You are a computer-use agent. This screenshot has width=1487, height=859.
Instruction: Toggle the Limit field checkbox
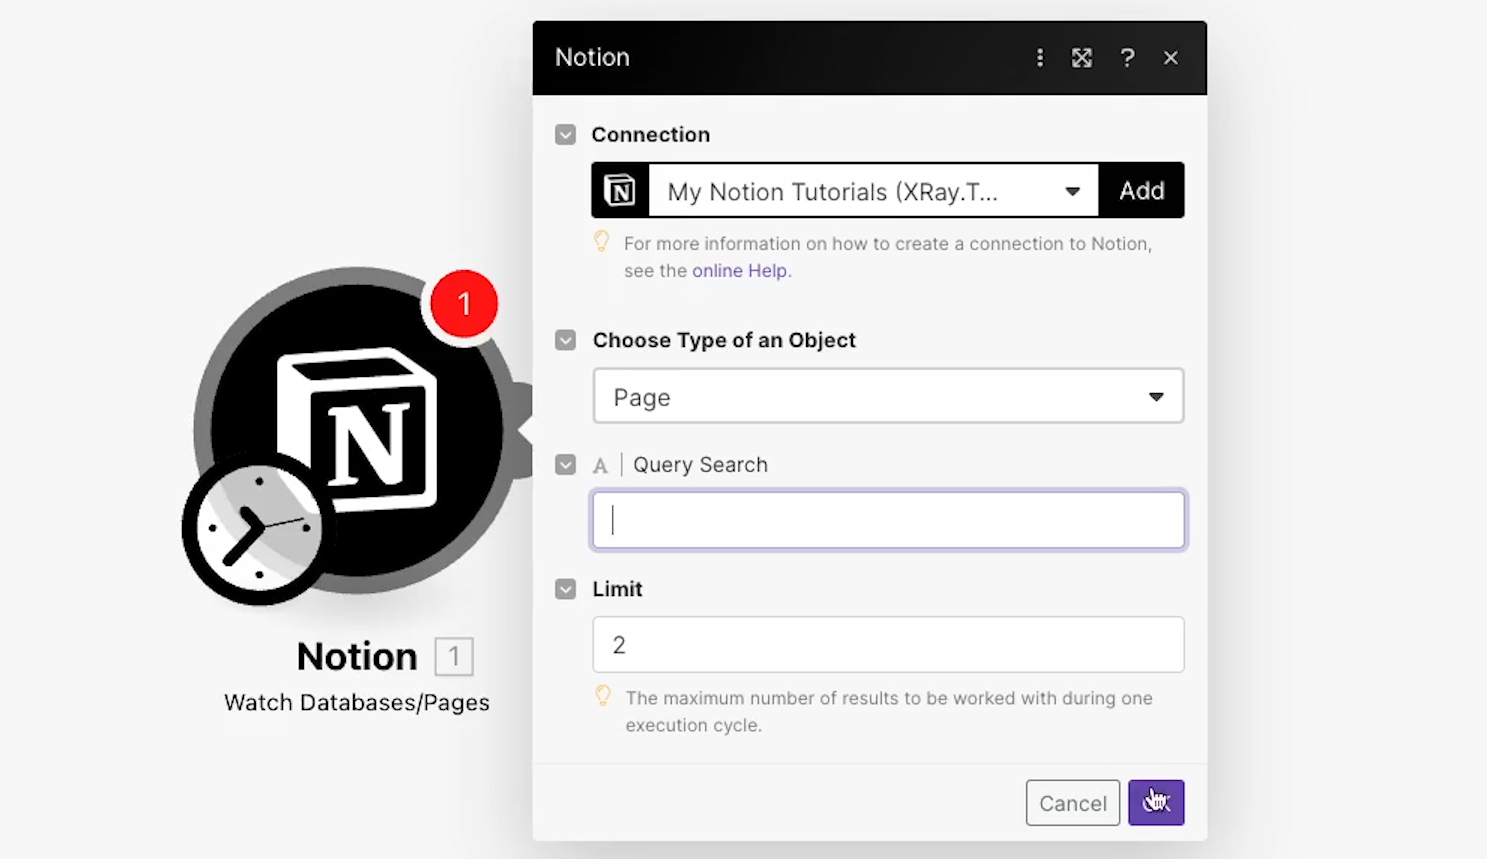click(566, 589)
